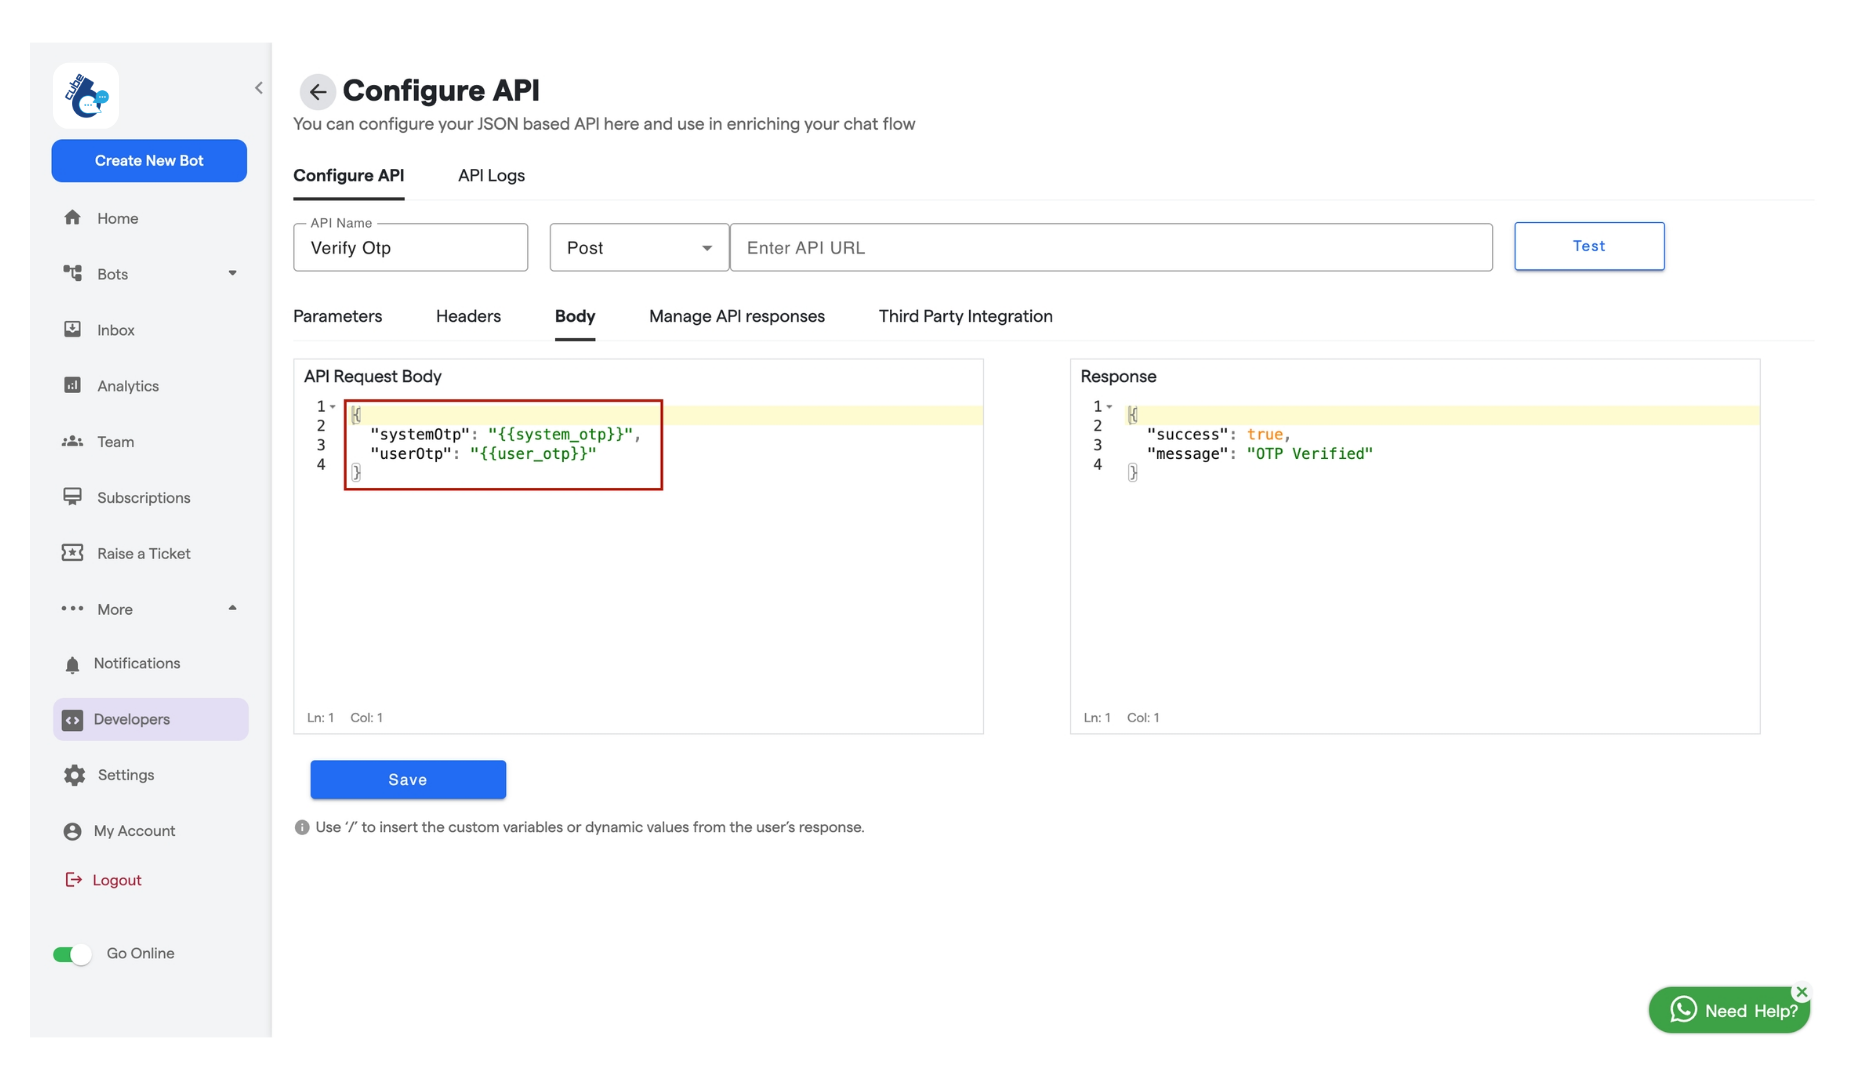The width and height of the screenshot is (1866, 1080).
Task: Click the Test button
Action: click(1589, 246)
